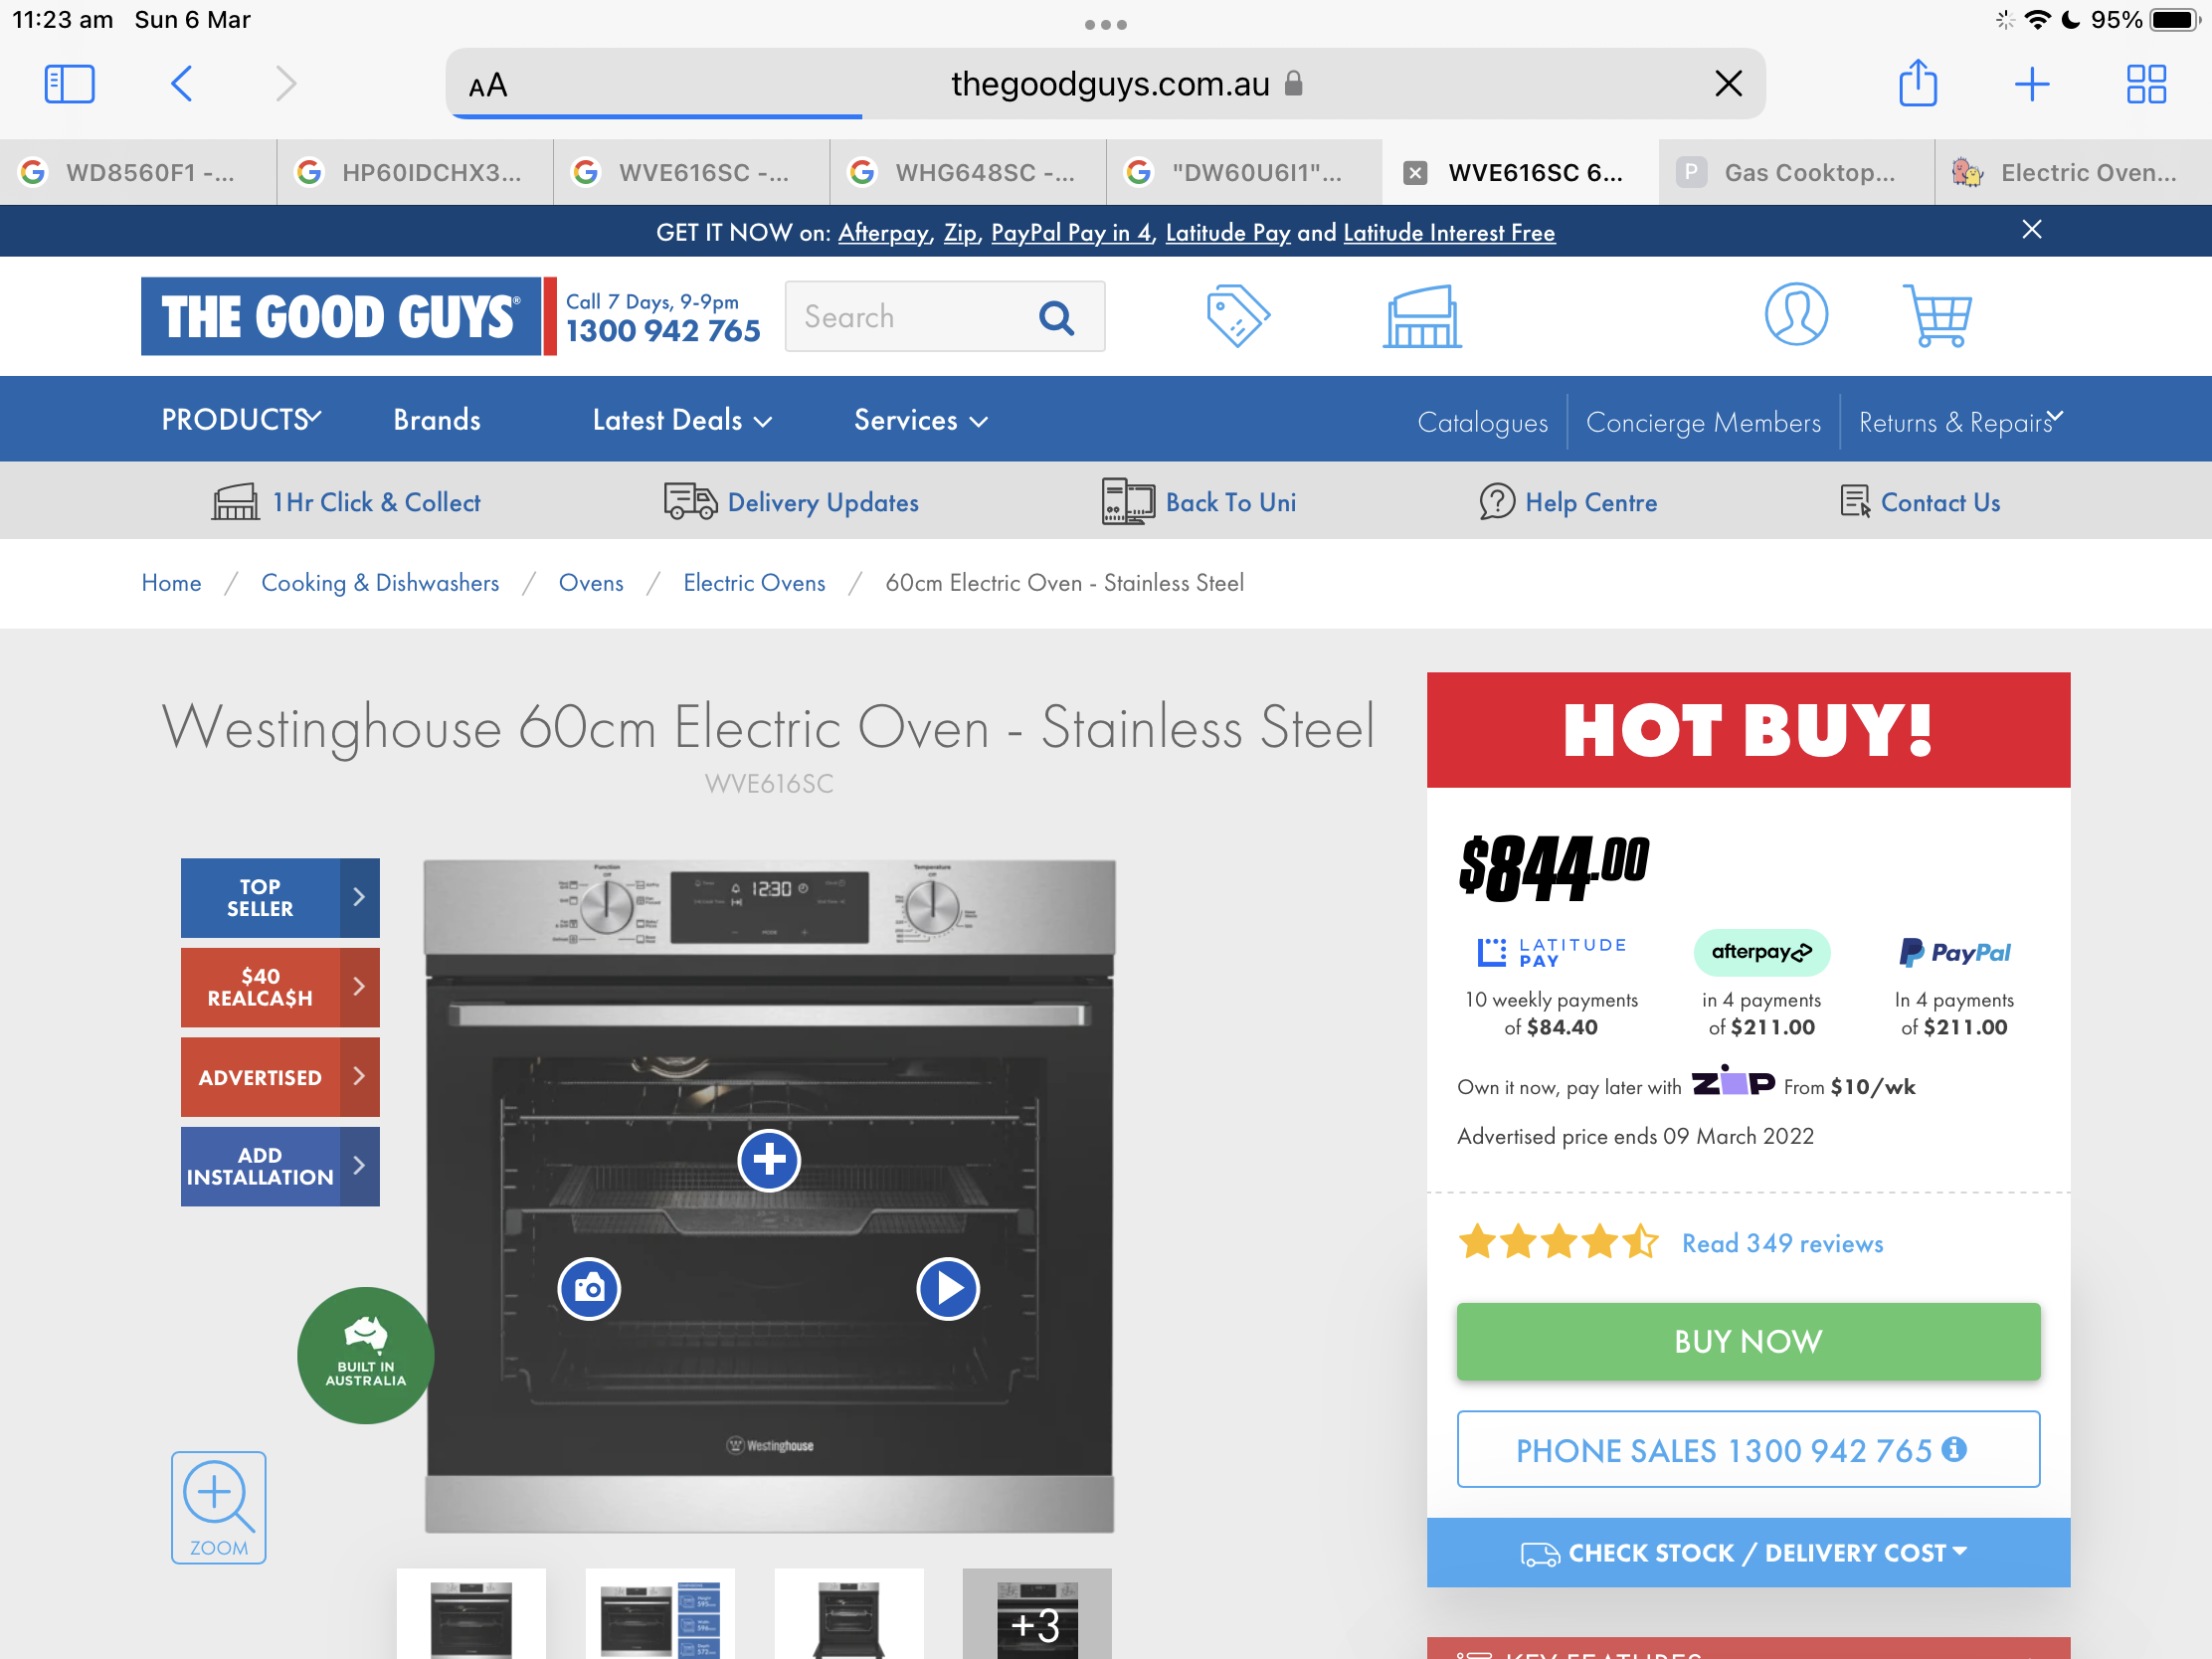
Task: Open the camera photo hotspot on oven
Action: (x=589, y=1289)
